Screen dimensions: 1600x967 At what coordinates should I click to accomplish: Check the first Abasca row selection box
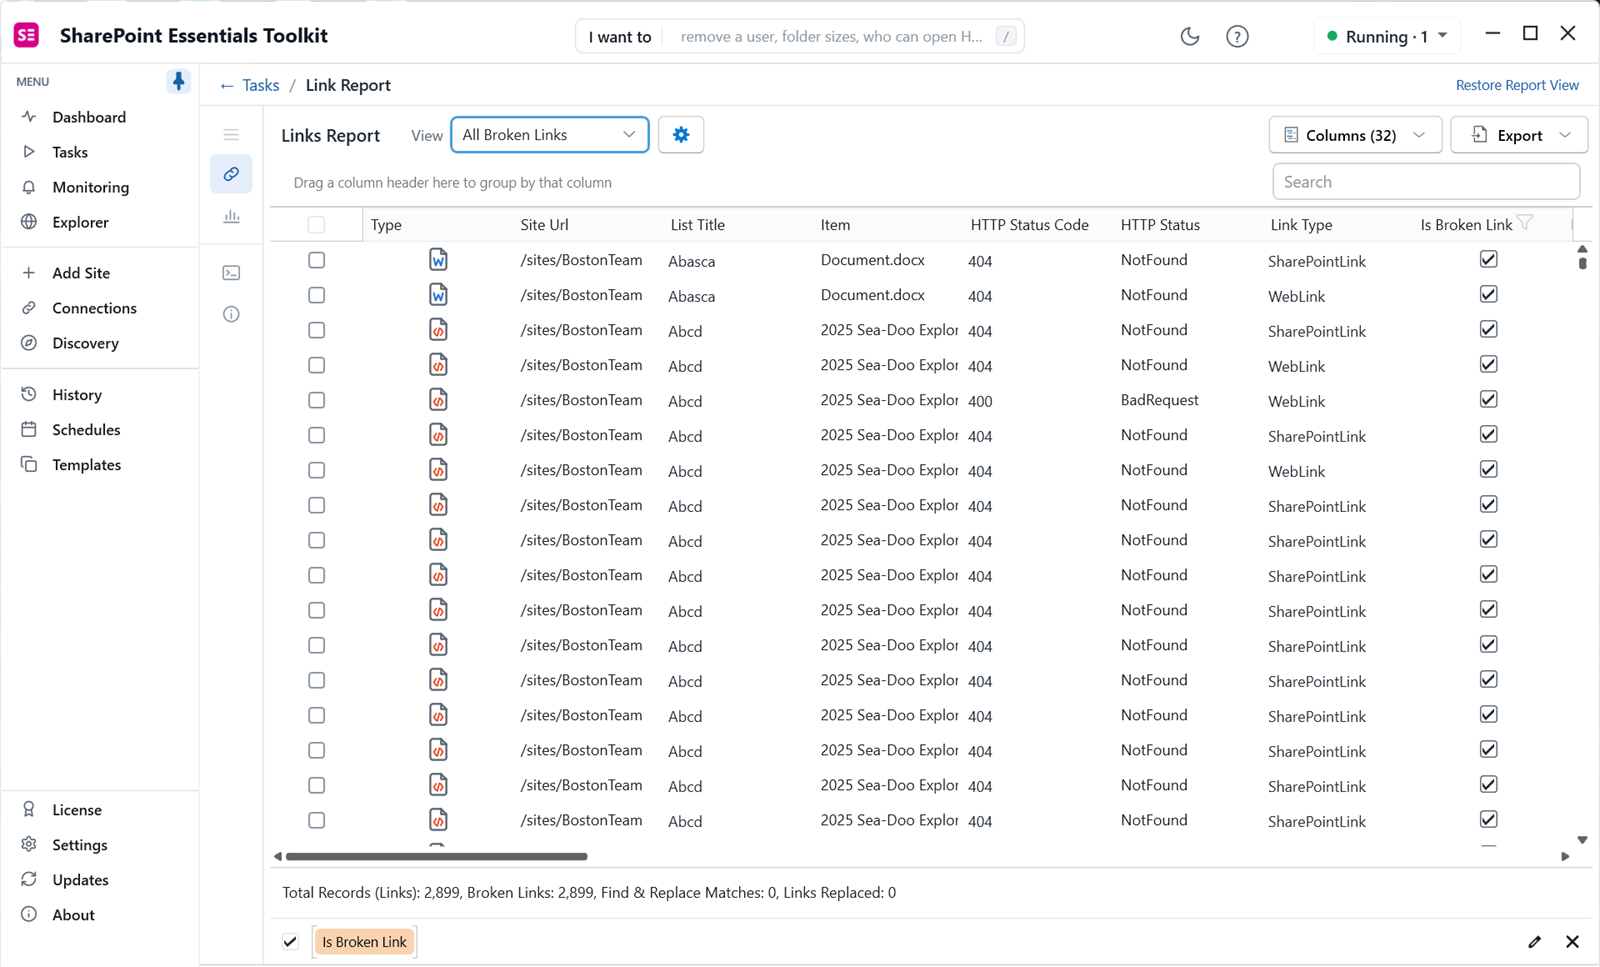[317, 260]
